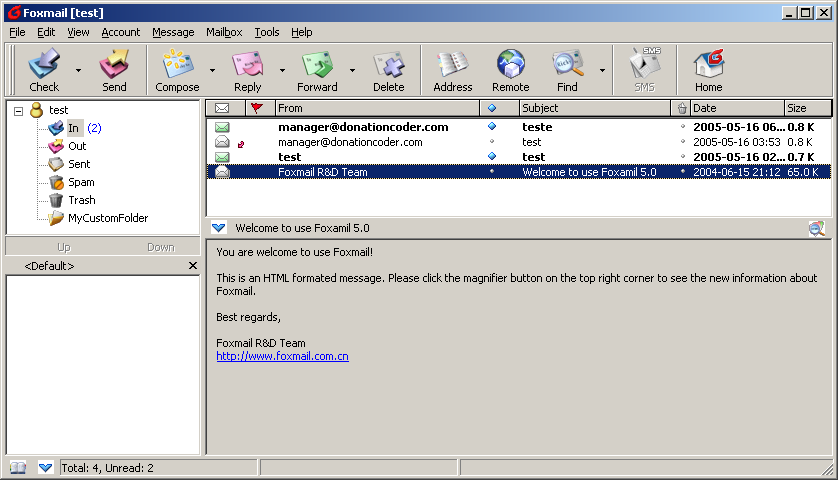Delete the selected message
The image size is (838, 480).
pyautogui.click(x=389, y=70)
